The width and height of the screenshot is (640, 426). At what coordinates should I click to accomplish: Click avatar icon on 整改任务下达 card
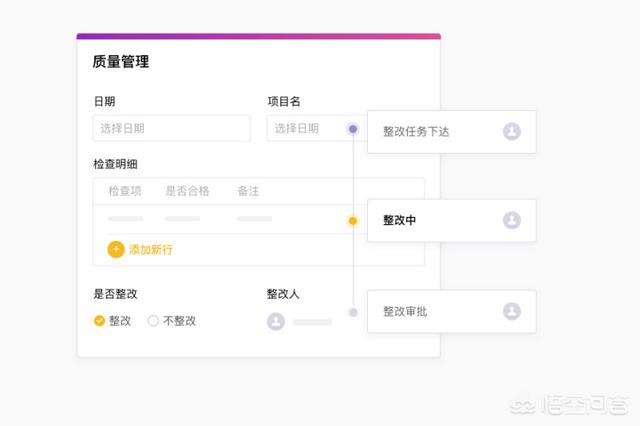tap(512, 131)
